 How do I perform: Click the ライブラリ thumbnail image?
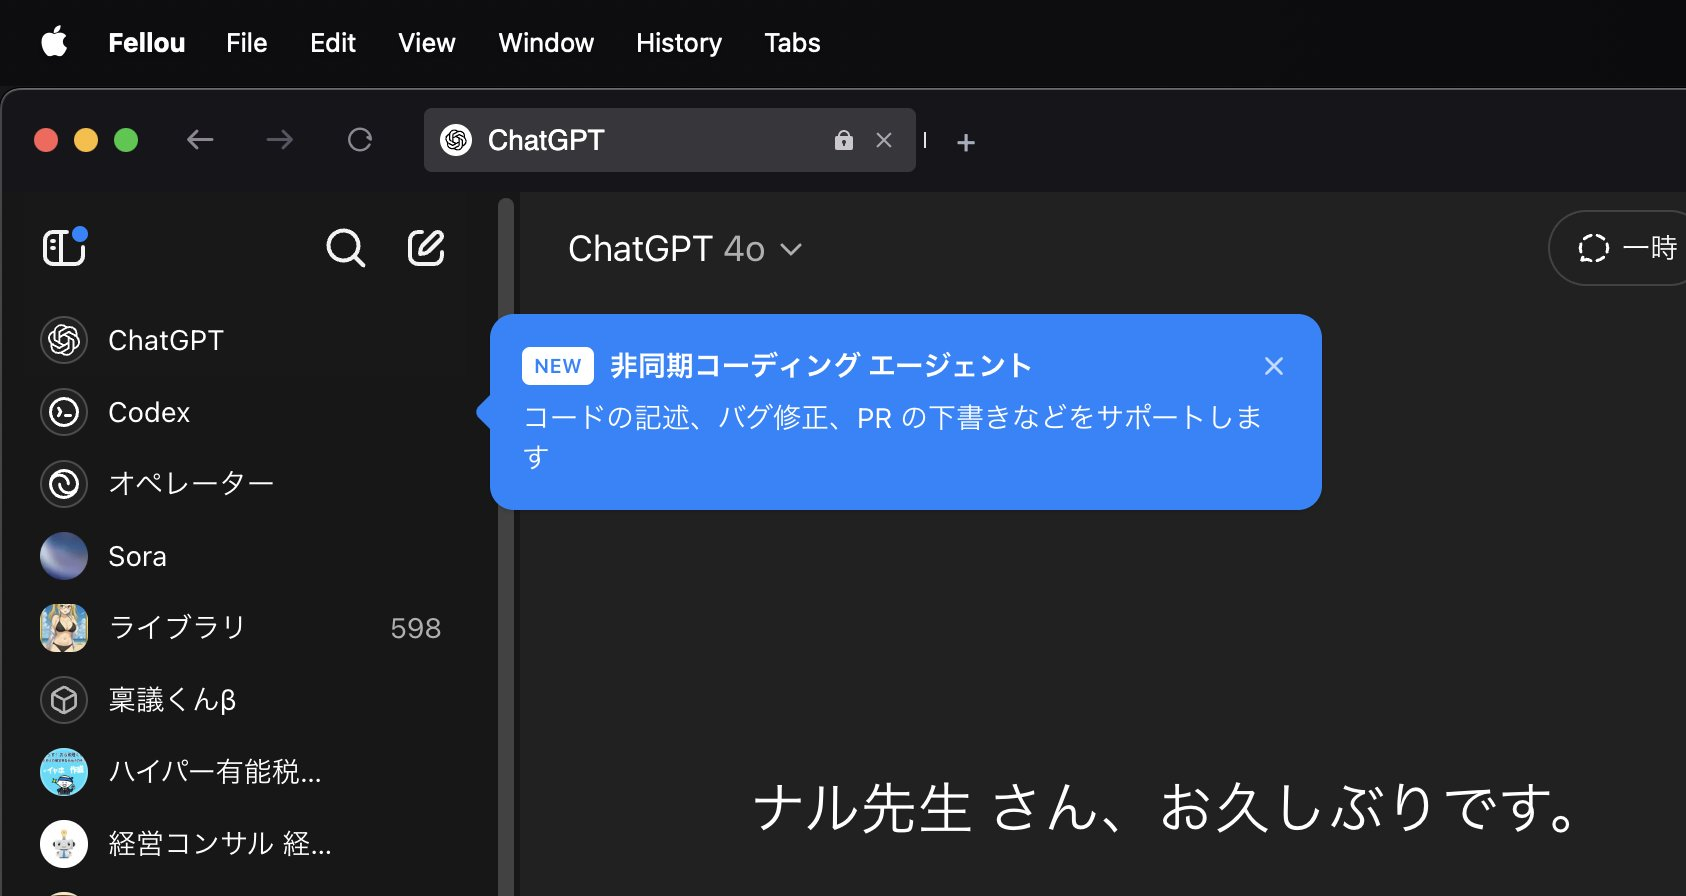[64, 628]
